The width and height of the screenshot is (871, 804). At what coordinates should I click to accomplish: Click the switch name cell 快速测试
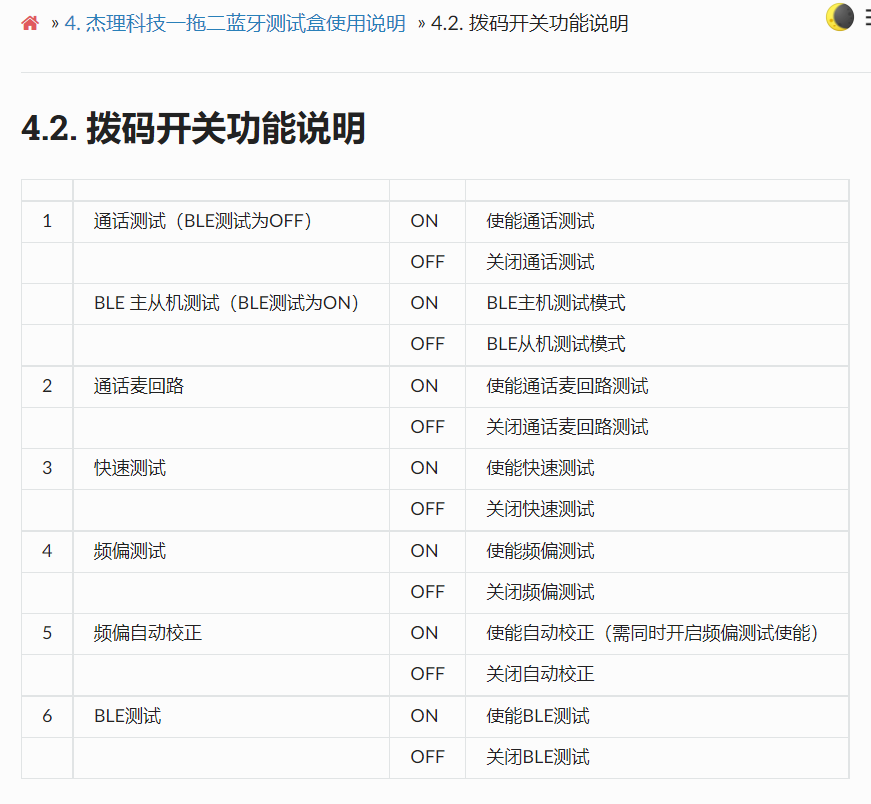click(x=231, y=468)
